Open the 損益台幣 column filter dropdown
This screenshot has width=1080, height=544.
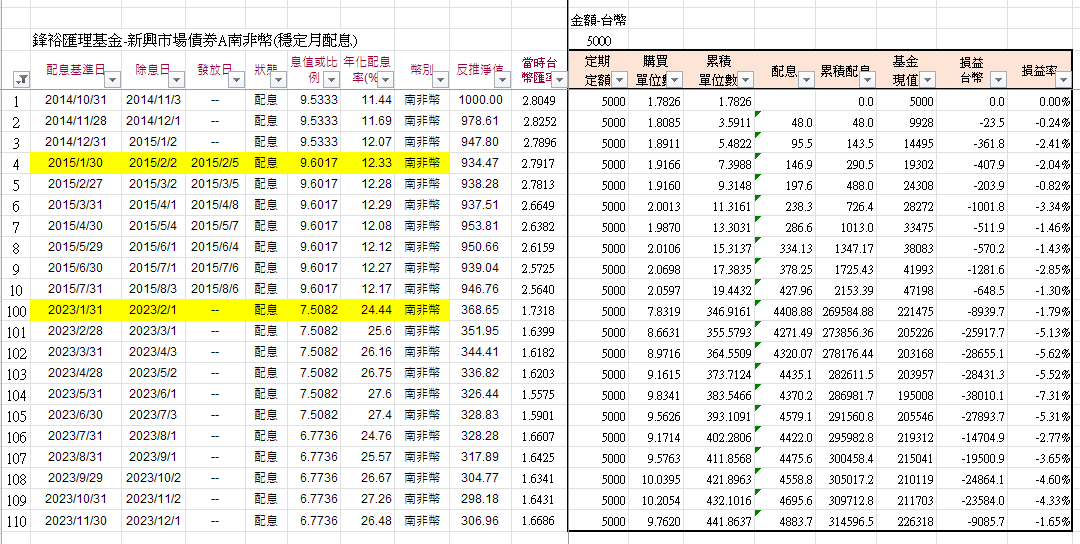997,80
